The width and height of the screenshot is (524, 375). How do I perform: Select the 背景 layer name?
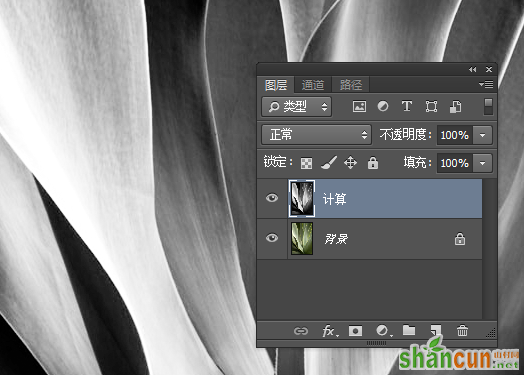coord(336,239)
